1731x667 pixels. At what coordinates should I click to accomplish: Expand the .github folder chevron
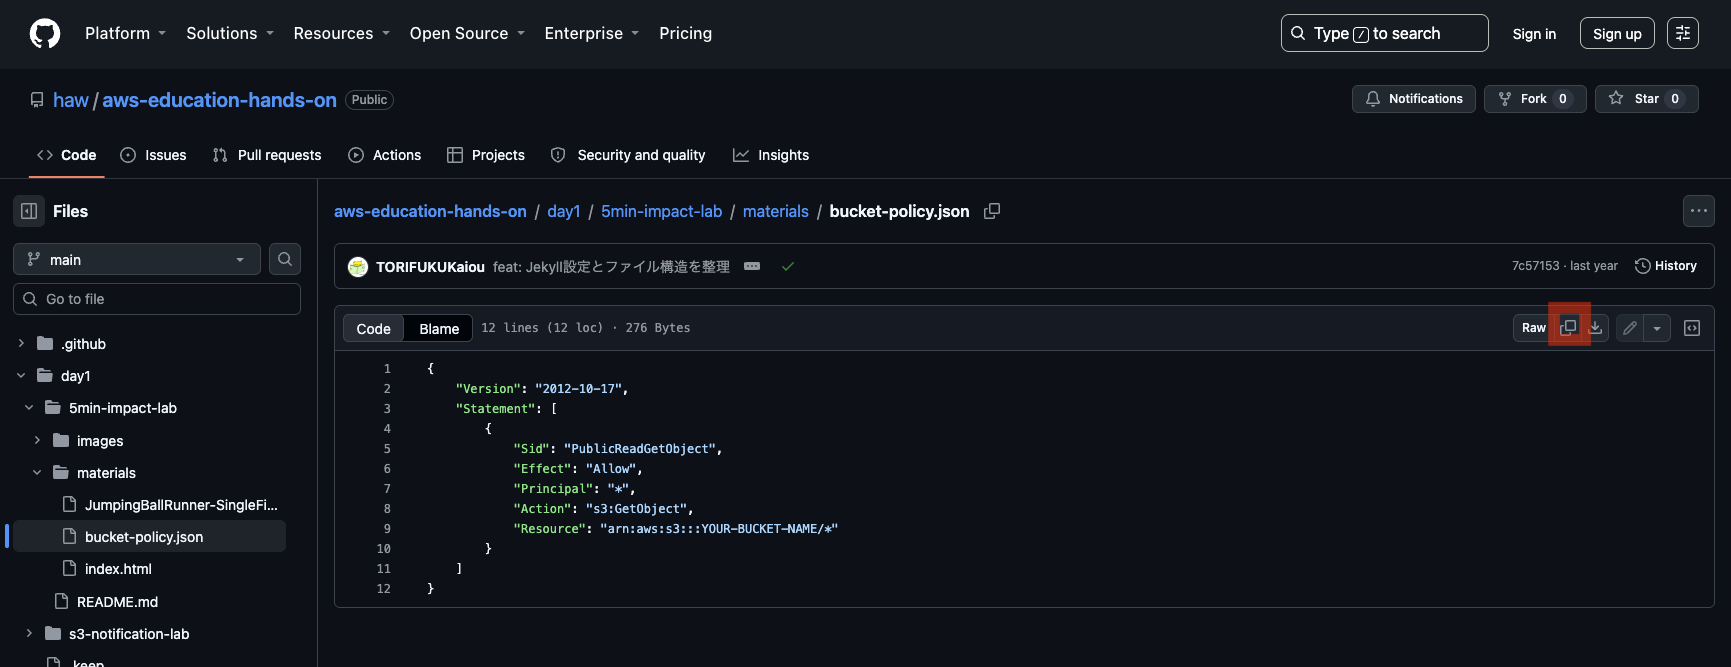pos(21,343)
